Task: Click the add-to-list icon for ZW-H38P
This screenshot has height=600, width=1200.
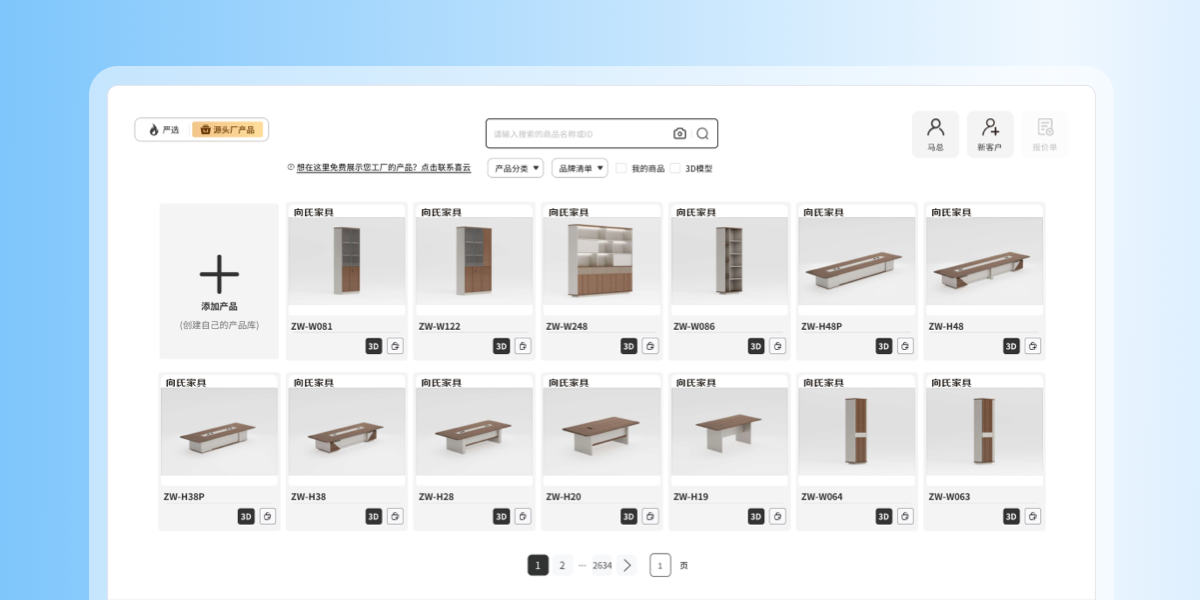Action: coord(268,516)
